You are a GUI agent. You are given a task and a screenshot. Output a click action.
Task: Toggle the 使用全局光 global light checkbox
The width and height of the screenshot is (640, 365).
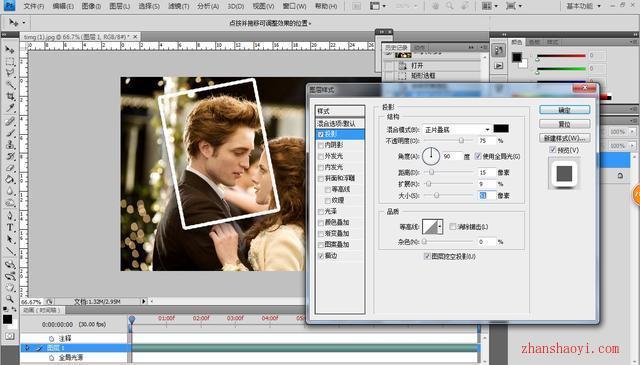click(478, 156)
